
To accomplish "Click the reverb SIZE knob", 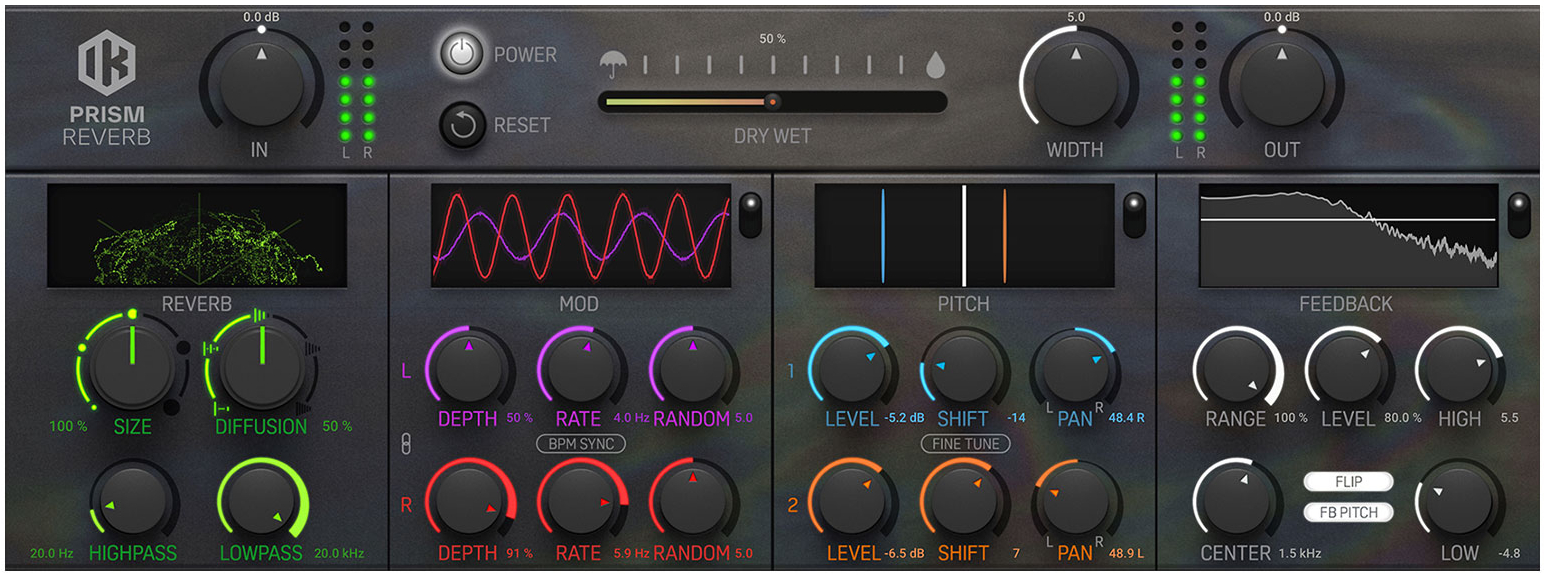I will 132,366.
